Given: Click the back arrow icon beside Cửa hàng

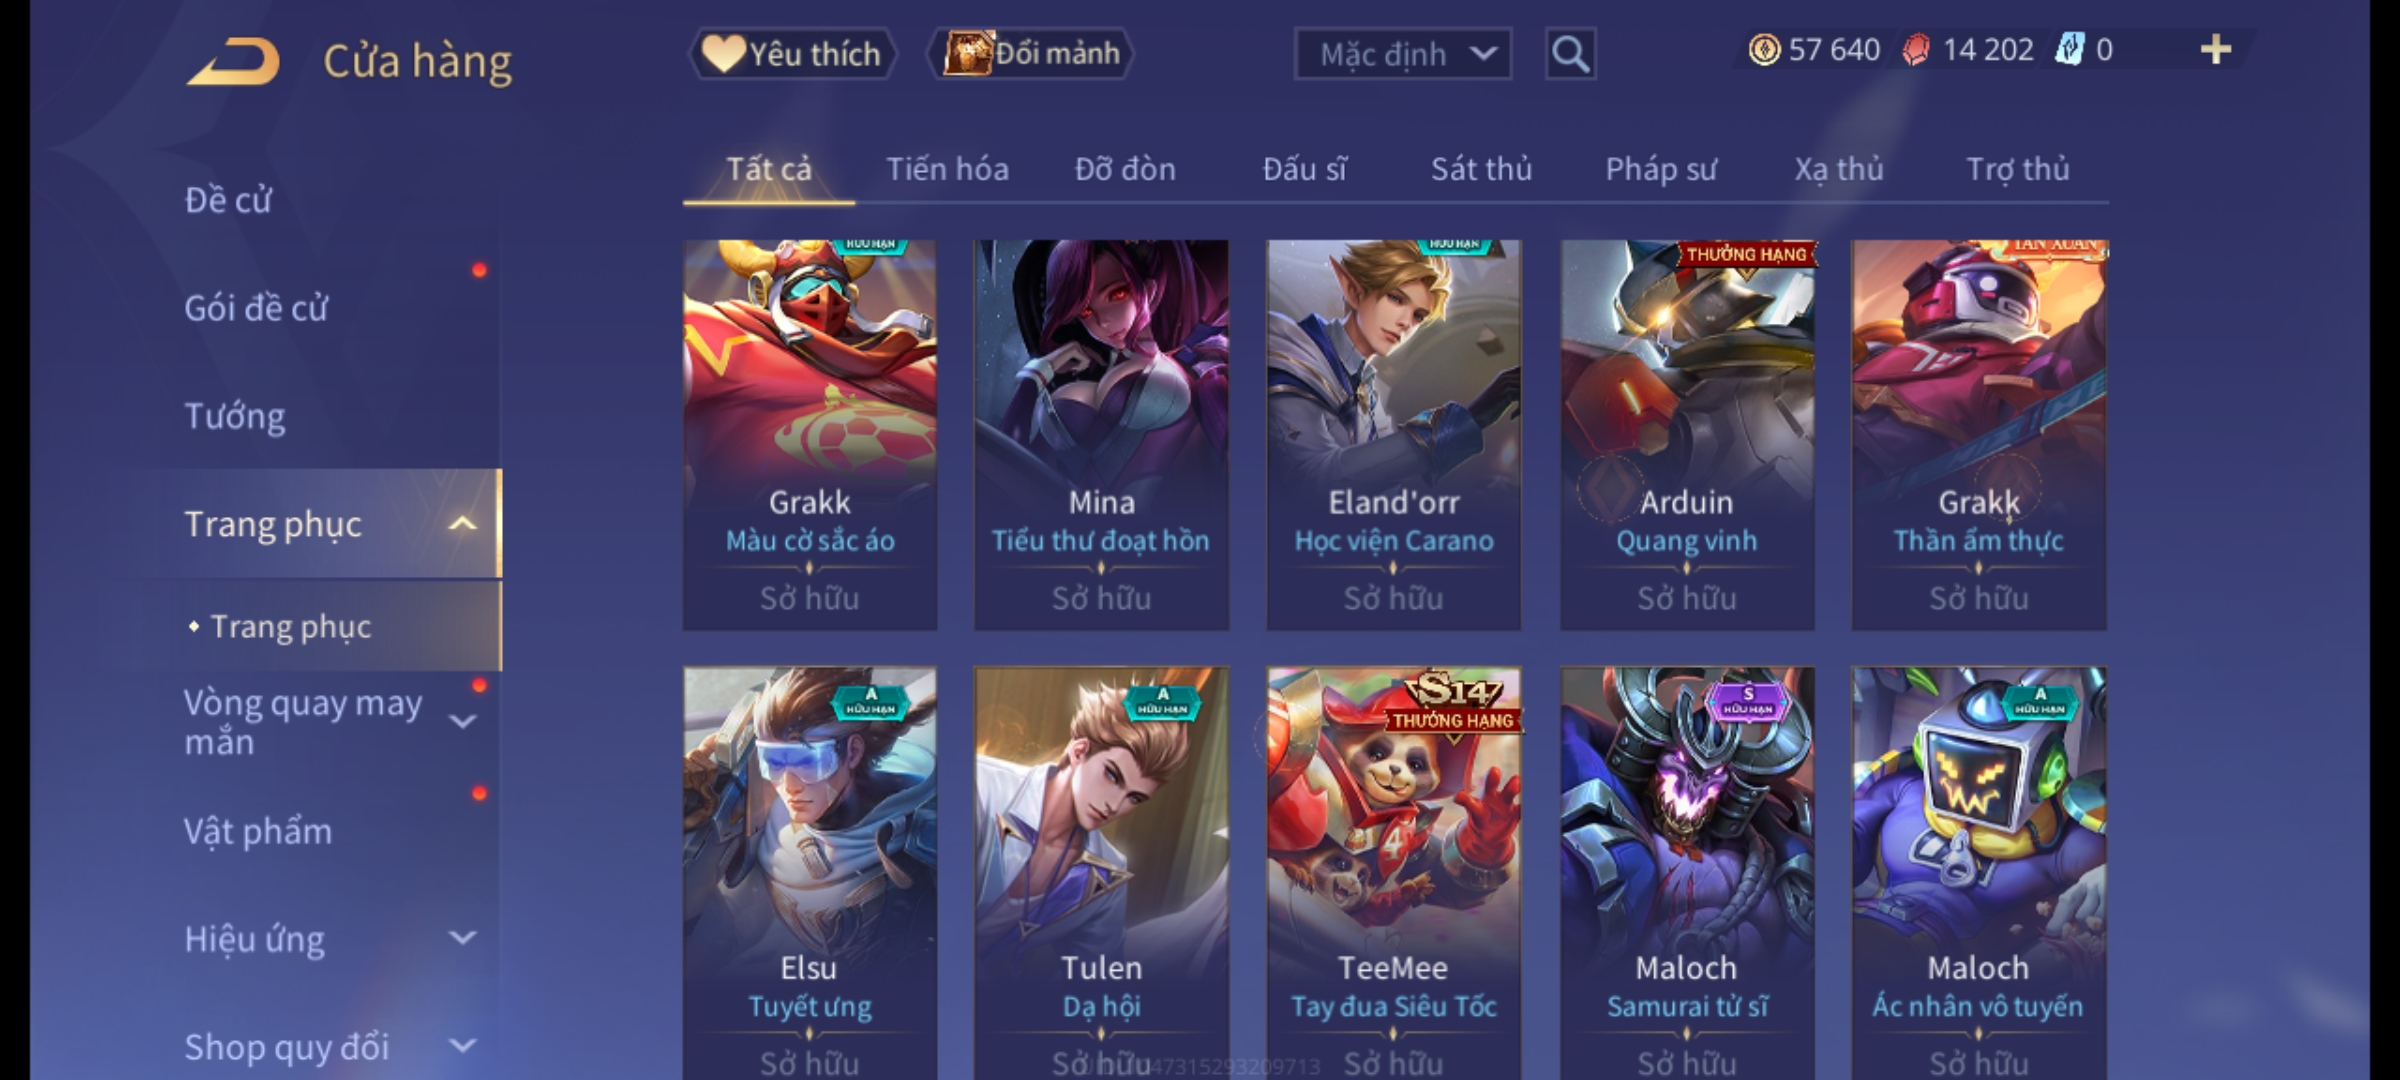Looking at the screenshot, I should point(233,61).
